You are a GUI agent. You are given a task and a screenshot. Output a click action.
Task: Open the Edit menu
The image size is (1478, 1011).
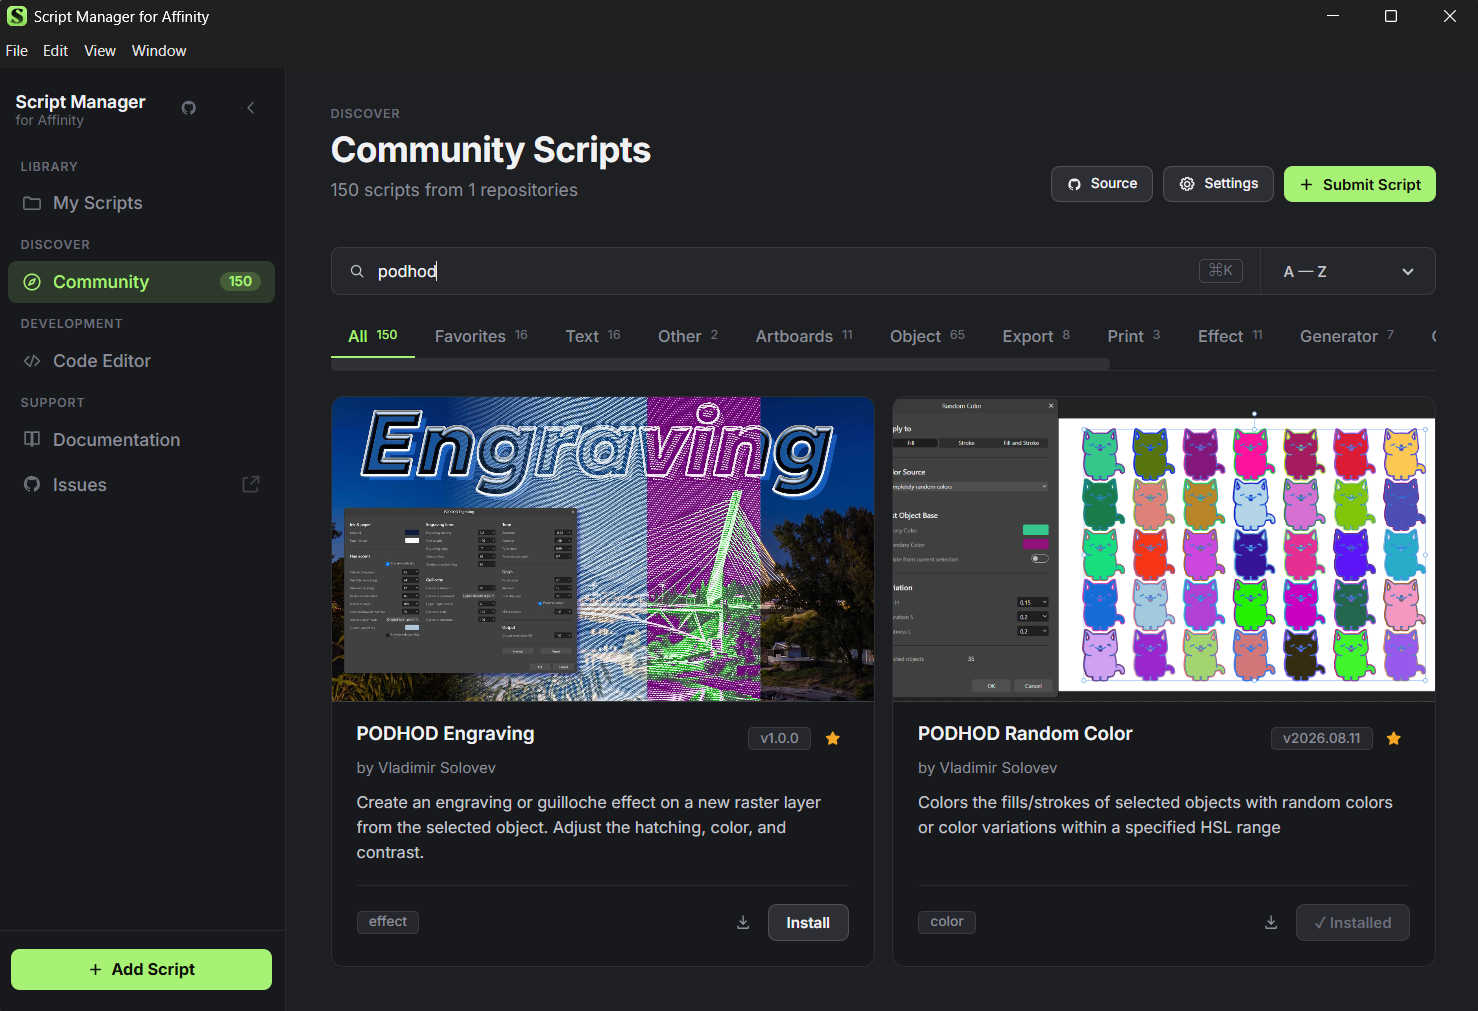click(x=56, y=51)
